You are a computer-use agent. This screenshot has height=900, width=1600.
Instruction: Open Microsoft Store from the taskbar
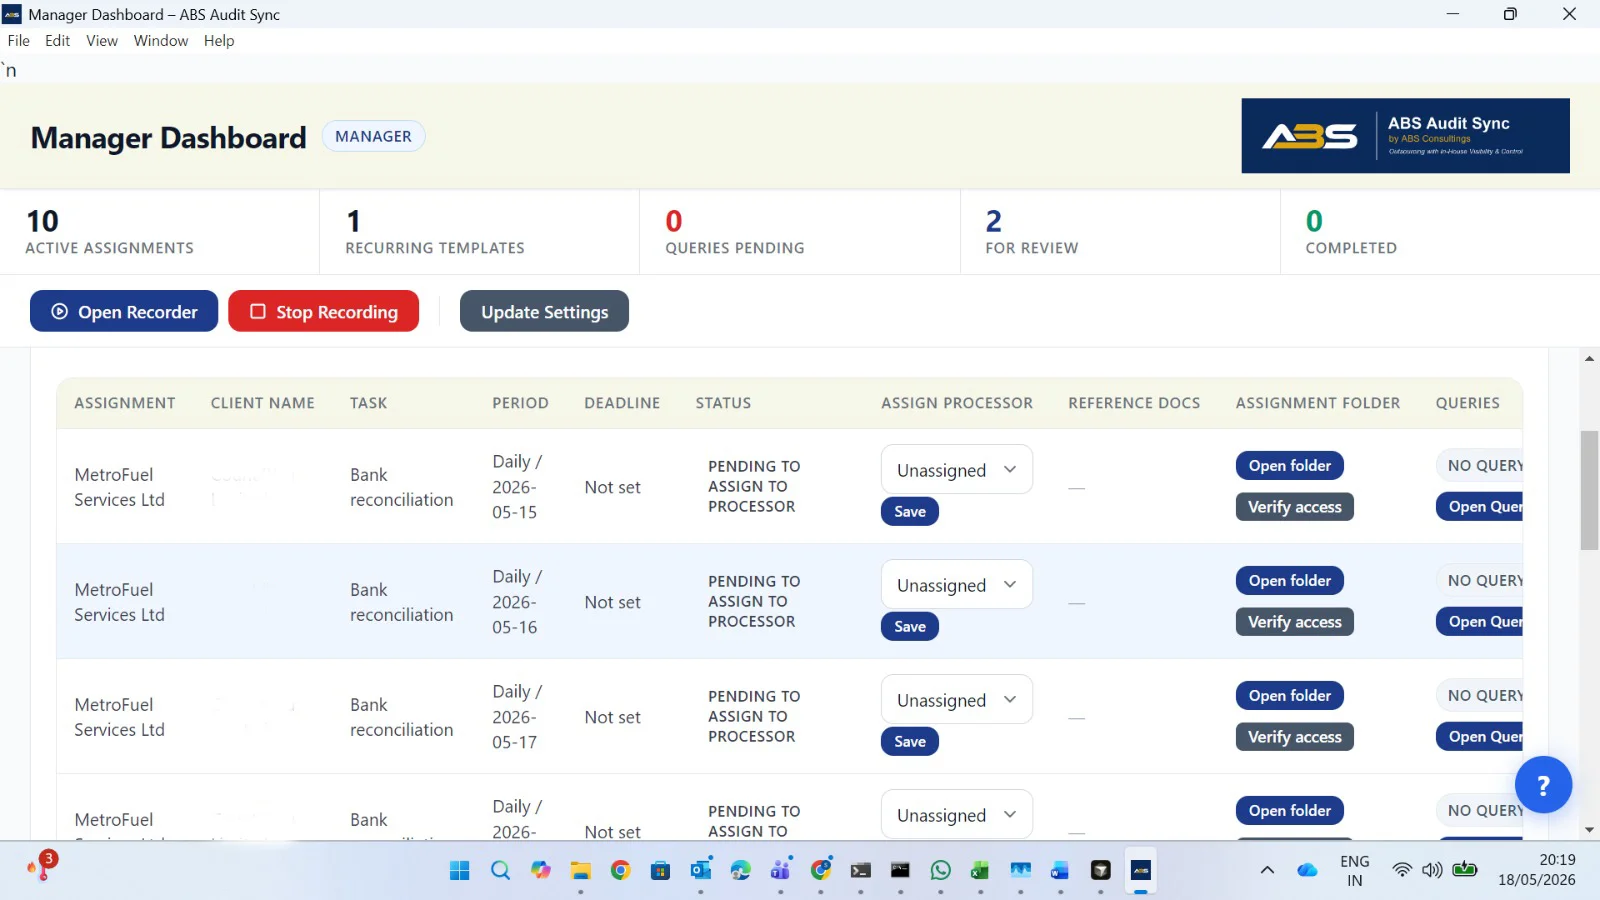pyautogui.click(x=660, y=871)
